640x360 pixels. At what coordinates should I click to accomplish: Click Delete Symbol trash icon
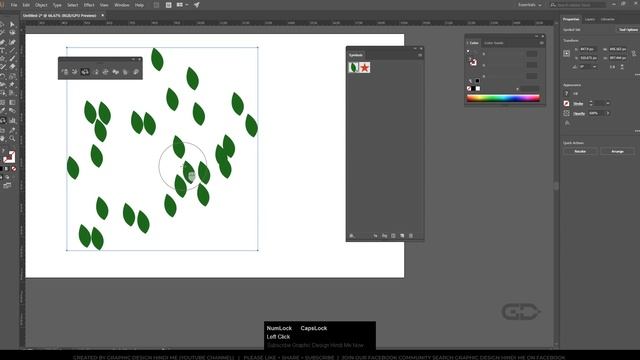[x=411, y=236]
